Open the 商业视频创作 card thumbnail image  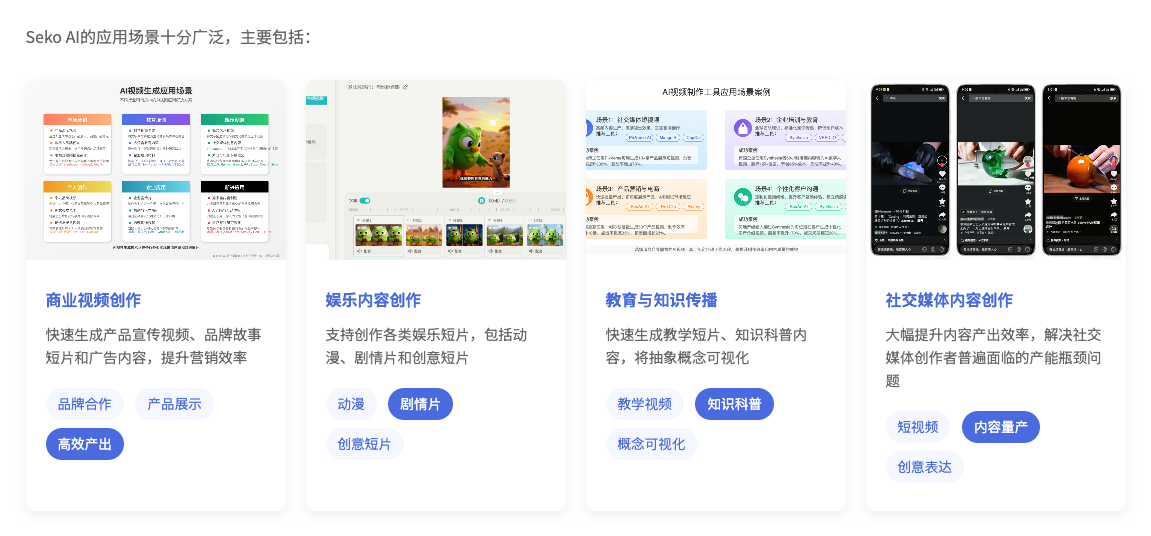pyautogui.click(x=156, y=170)
